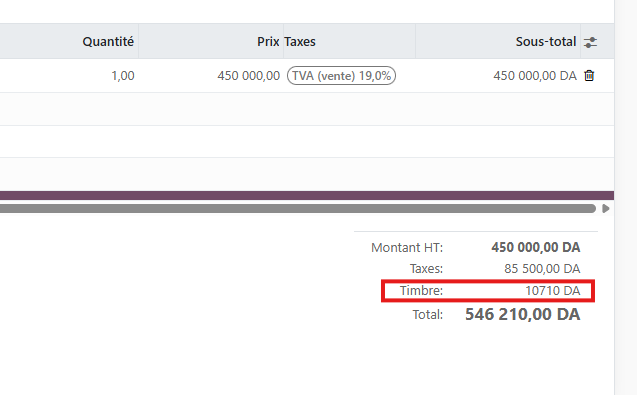Screen dimensions: 637x395
Task: Edit the 1,00 quantity cell
Action: click(123, 76)
